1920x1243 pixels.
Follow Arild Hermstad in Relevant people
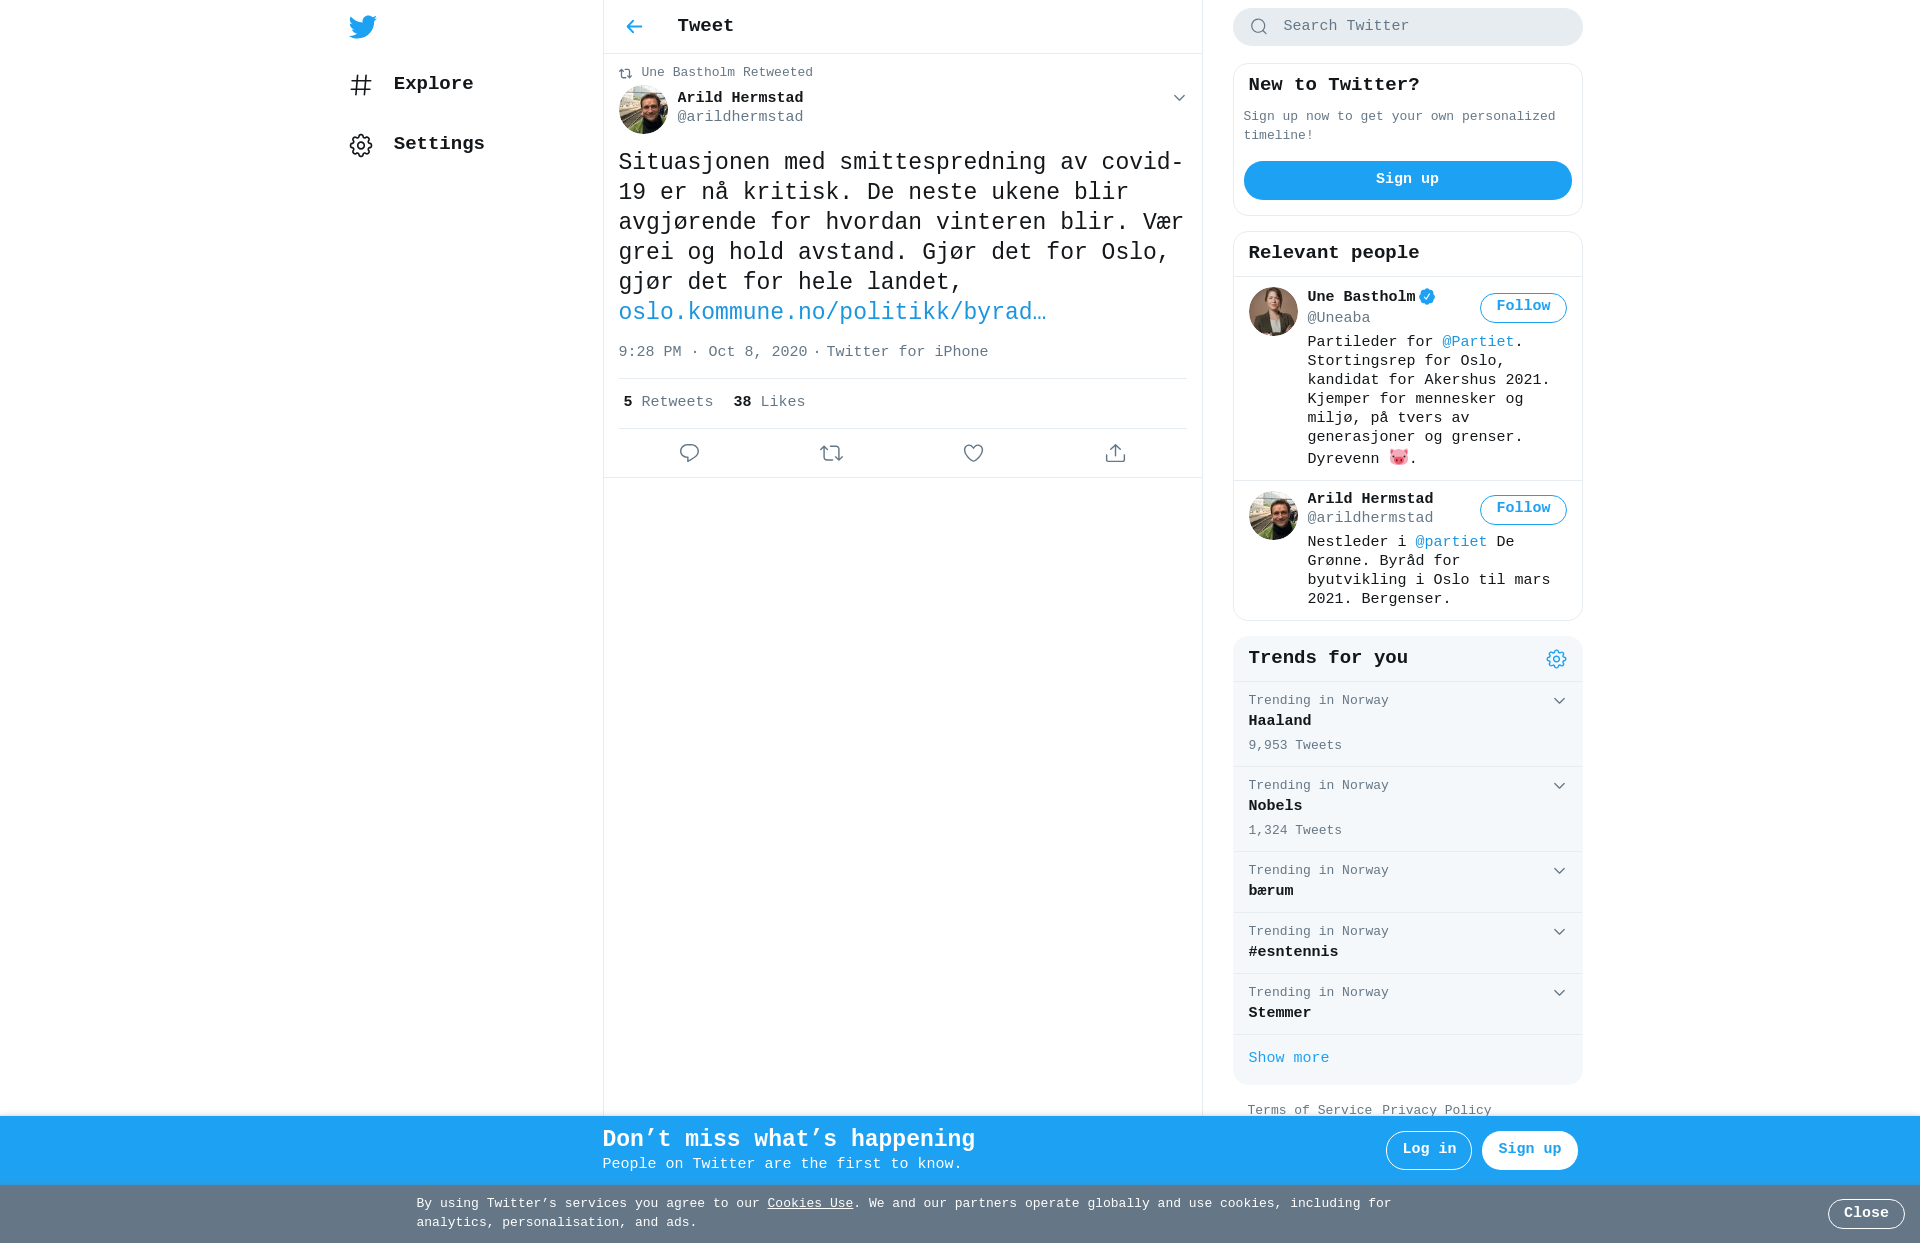click(x=1523, y=509)
